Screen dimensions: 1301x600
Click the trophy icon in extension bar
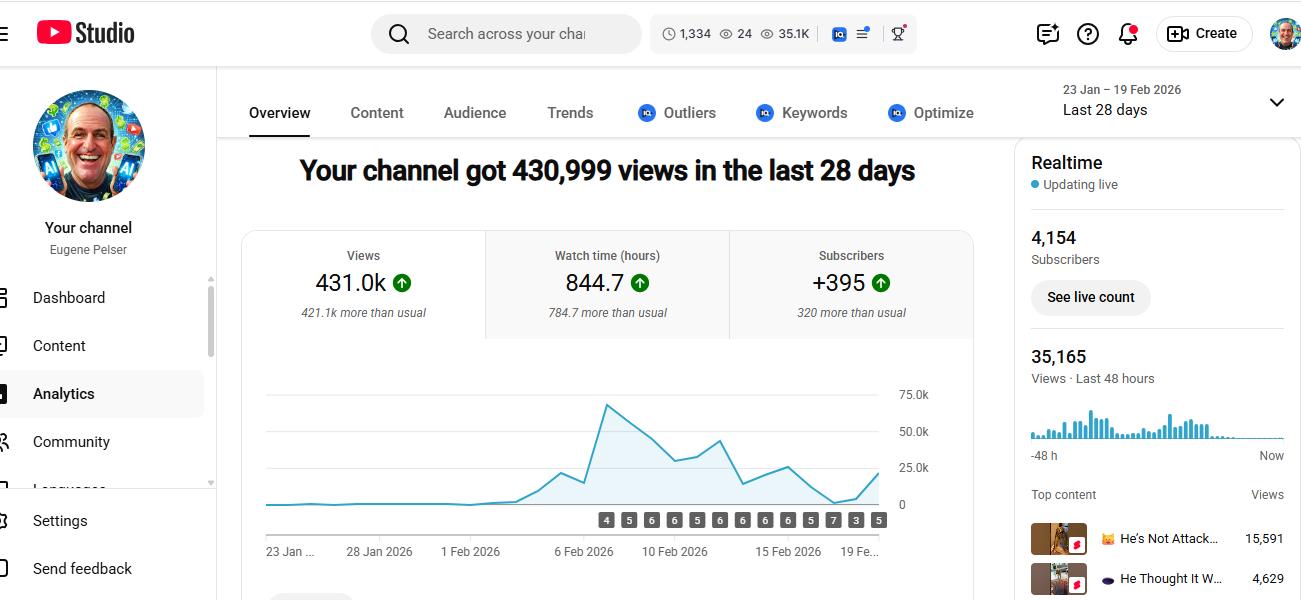[x=898, y=34]
